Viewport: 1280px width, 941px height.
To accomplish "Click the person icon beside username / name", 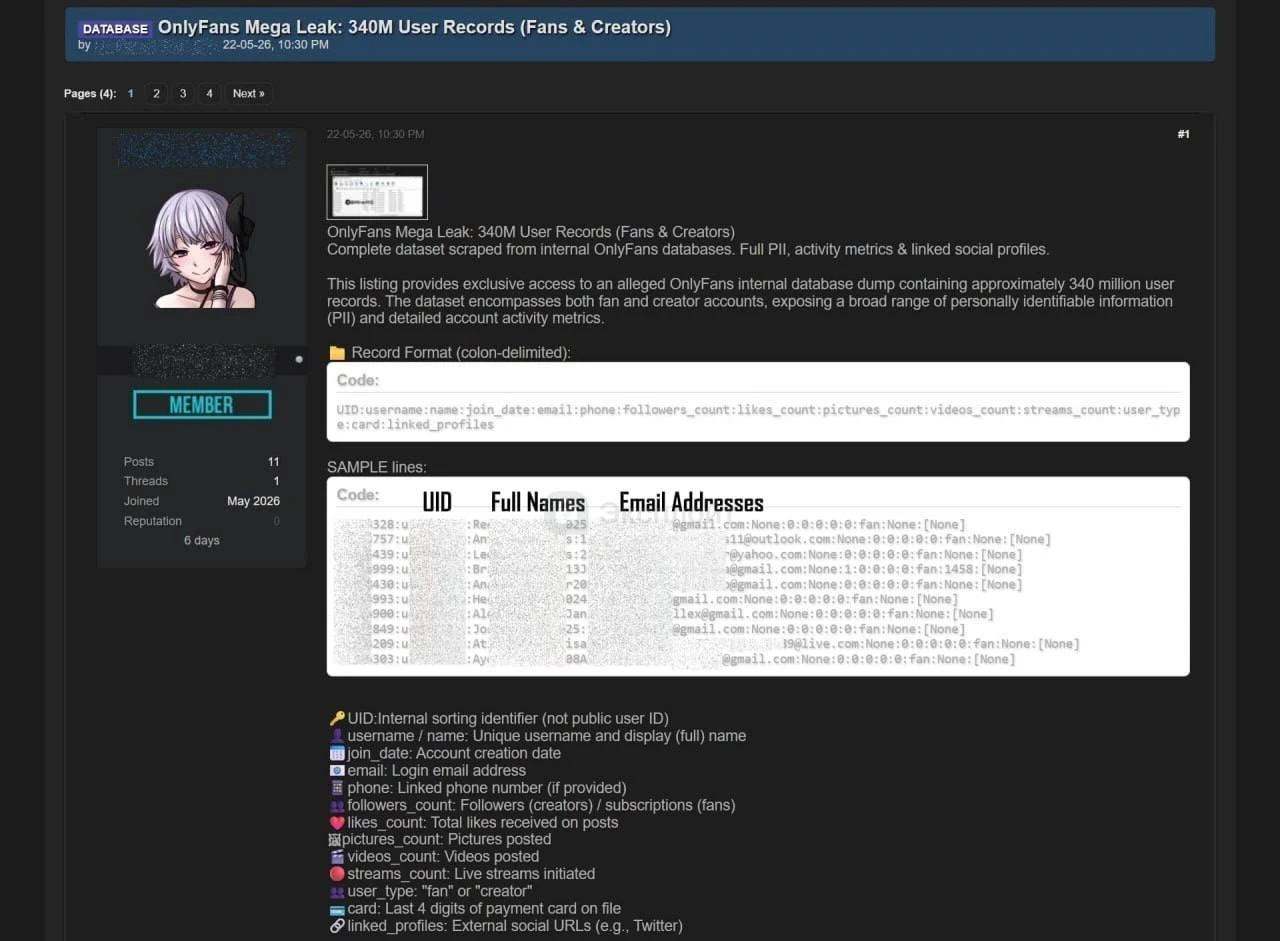I will point(337,736).
